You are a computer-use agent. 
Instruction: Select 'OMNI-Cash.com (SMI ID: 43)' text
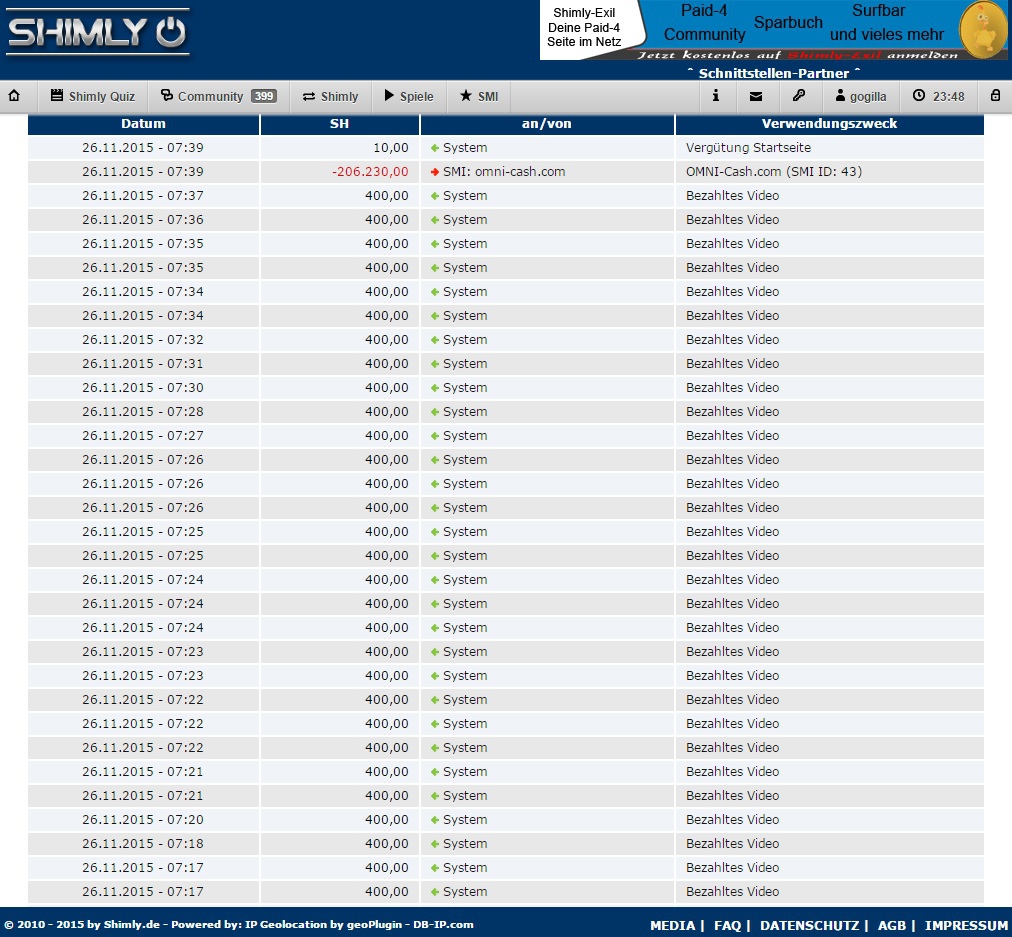pos(774,172)
